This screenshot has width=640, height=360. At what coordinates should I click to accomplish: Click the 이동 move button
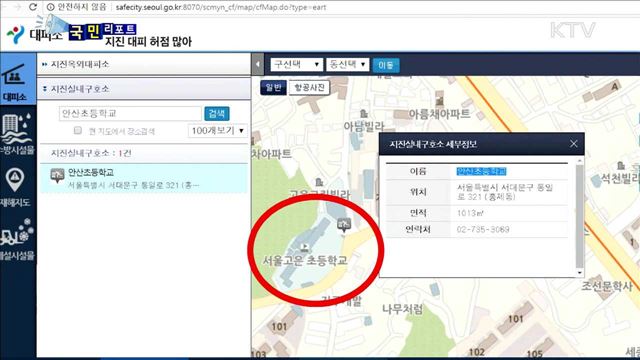tap(386, 65)
